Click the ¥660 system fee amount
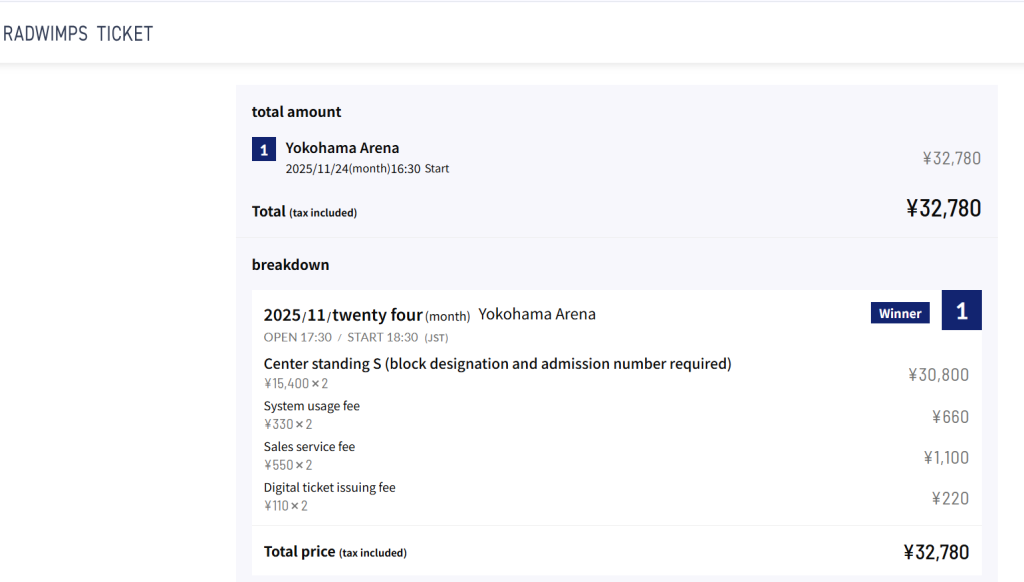The image size is (1024, 582). click(x=950, y=417)
